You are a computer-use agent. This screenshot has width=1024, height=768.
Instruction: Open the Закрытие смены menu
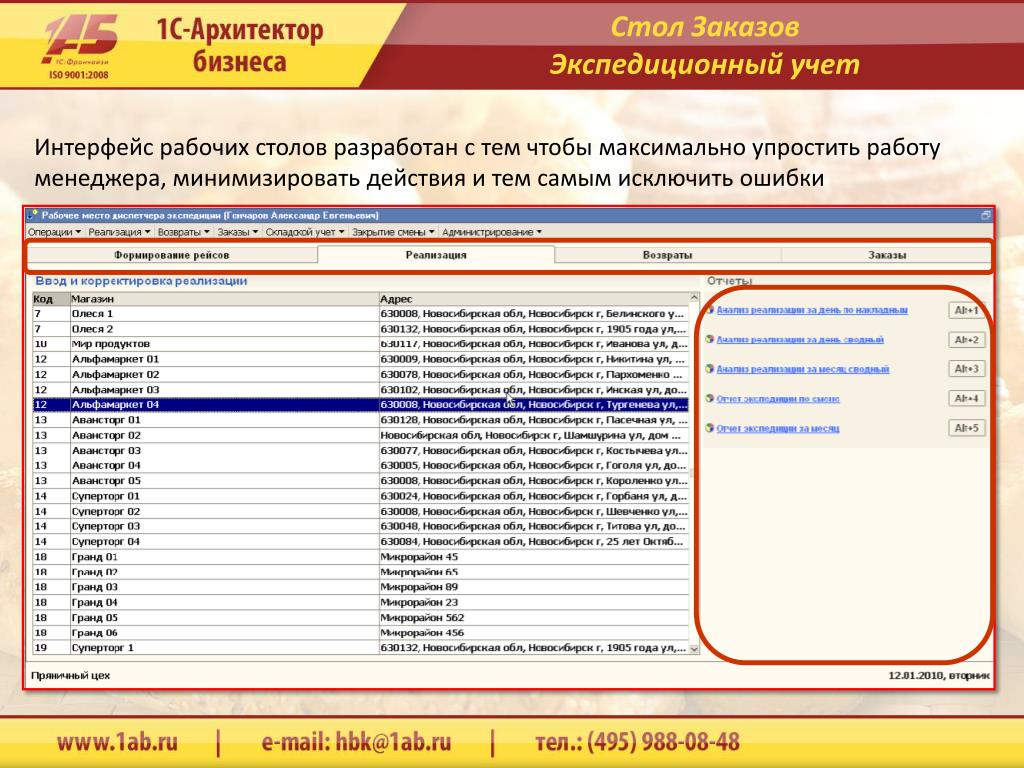[393, 232]
